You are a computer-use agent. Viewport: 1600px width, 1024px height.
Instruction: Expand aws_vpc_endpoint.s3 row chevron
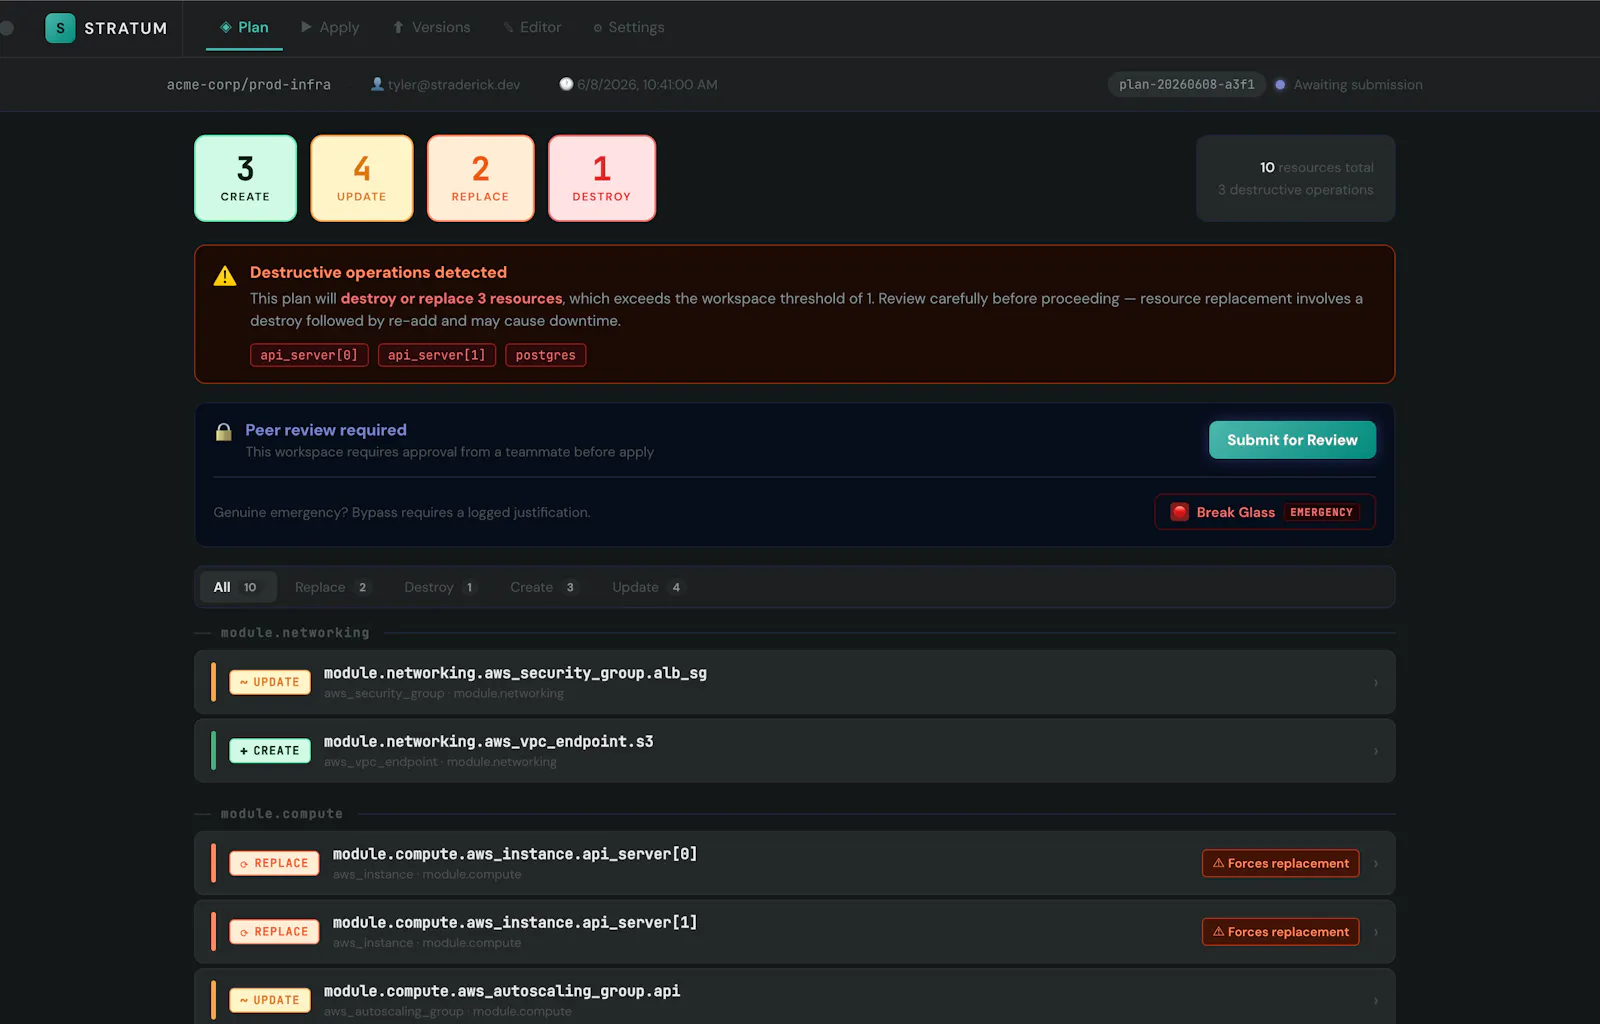1376,751
